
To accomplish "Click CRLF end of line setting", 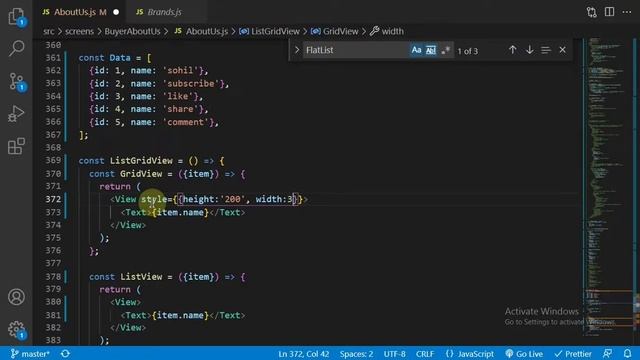I will (424, 354).
